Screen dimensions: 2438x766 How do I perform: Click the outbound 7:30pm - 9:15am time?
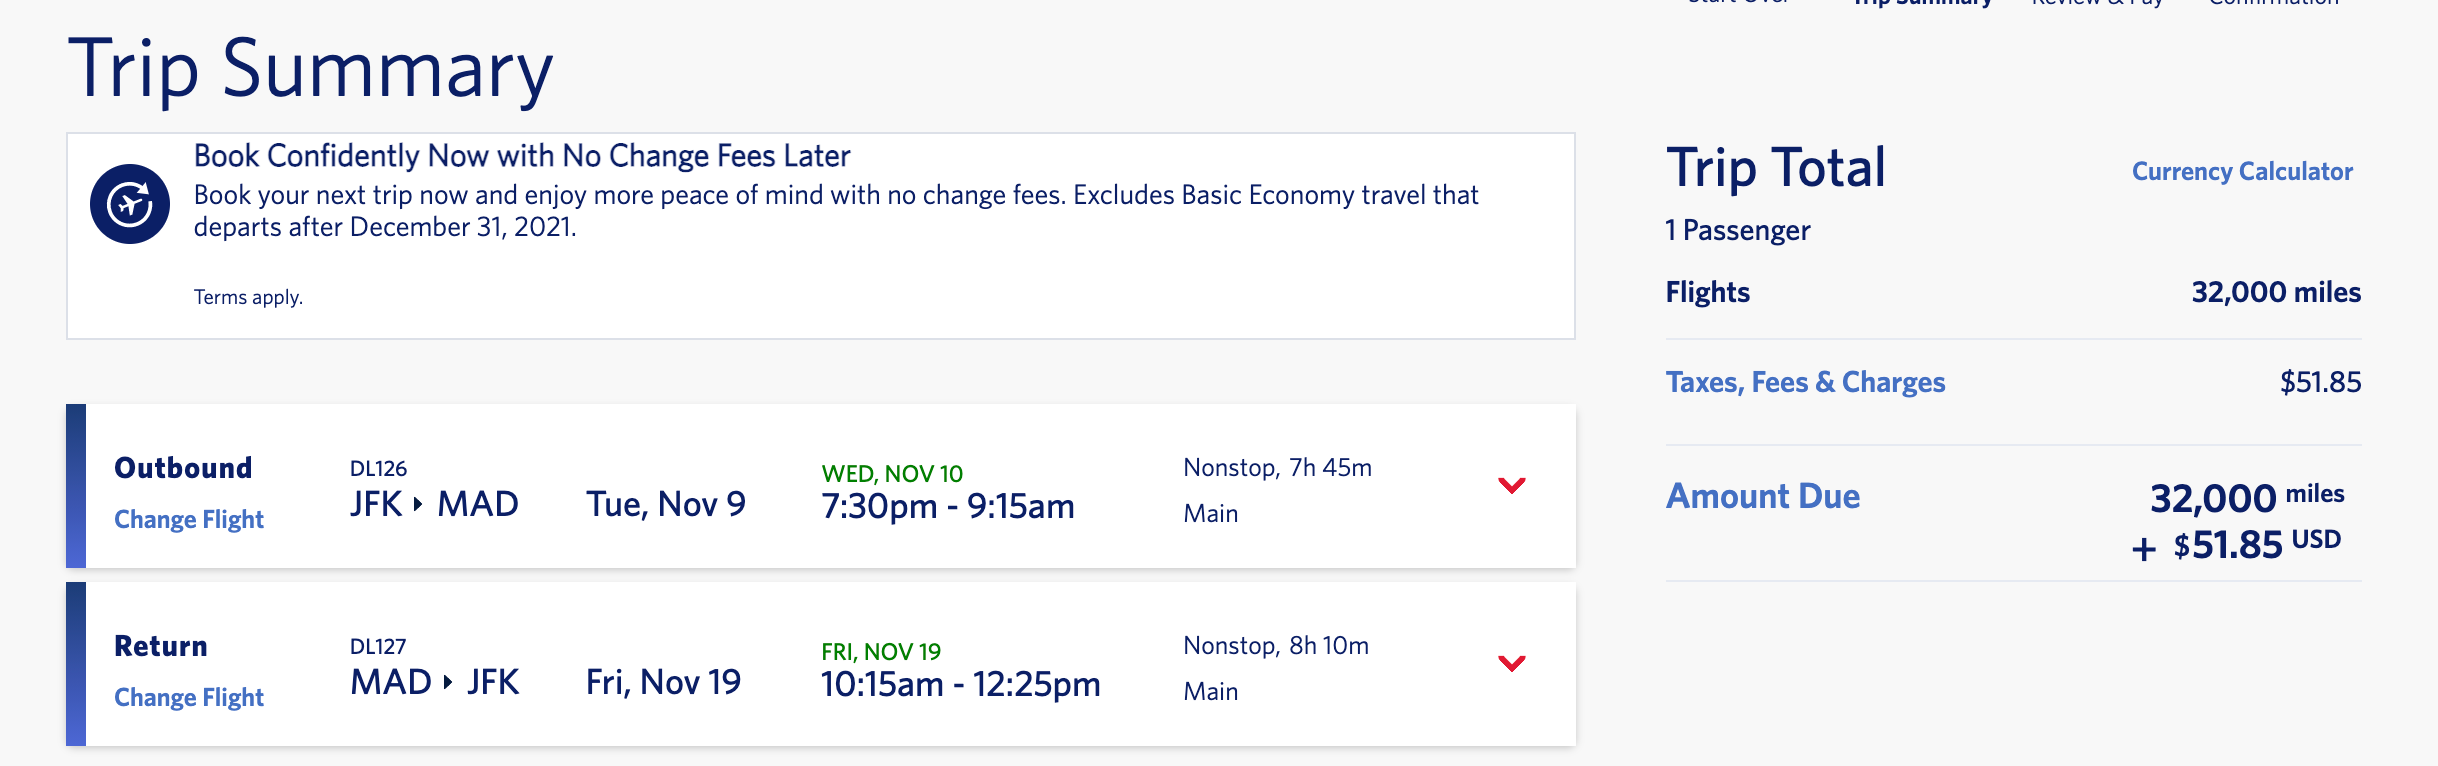coord(947,507)
